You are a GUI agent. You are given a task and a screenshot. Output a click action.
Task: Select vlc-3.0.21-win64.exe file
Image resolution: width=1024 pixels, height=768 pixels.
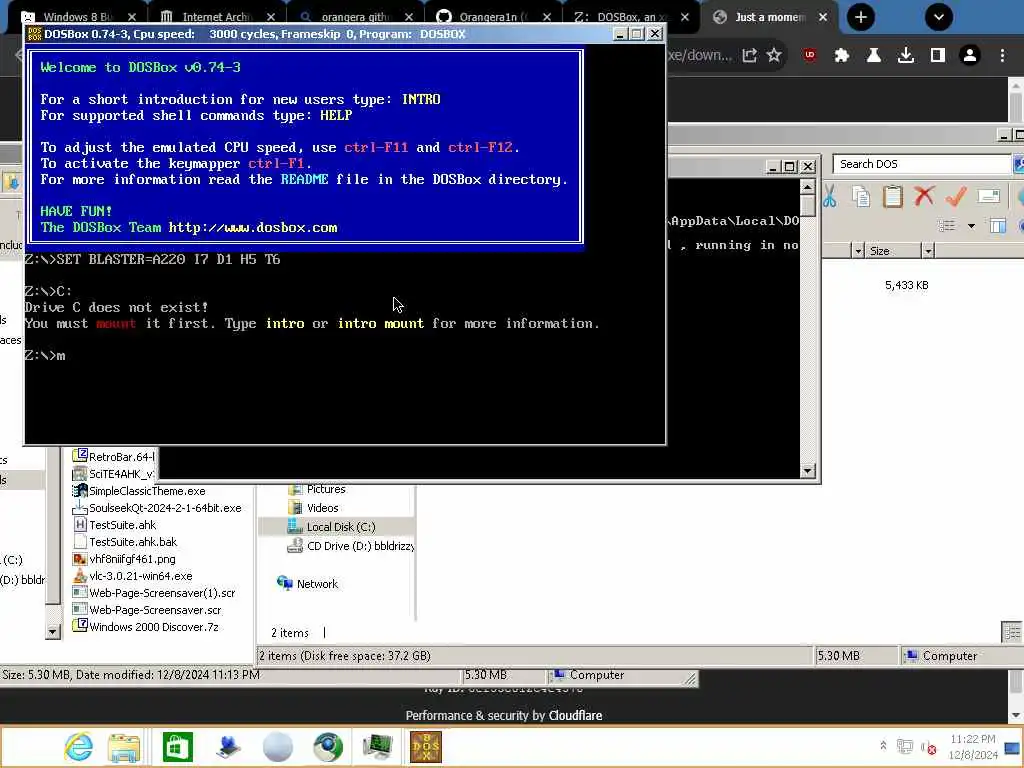coord(133,576)
